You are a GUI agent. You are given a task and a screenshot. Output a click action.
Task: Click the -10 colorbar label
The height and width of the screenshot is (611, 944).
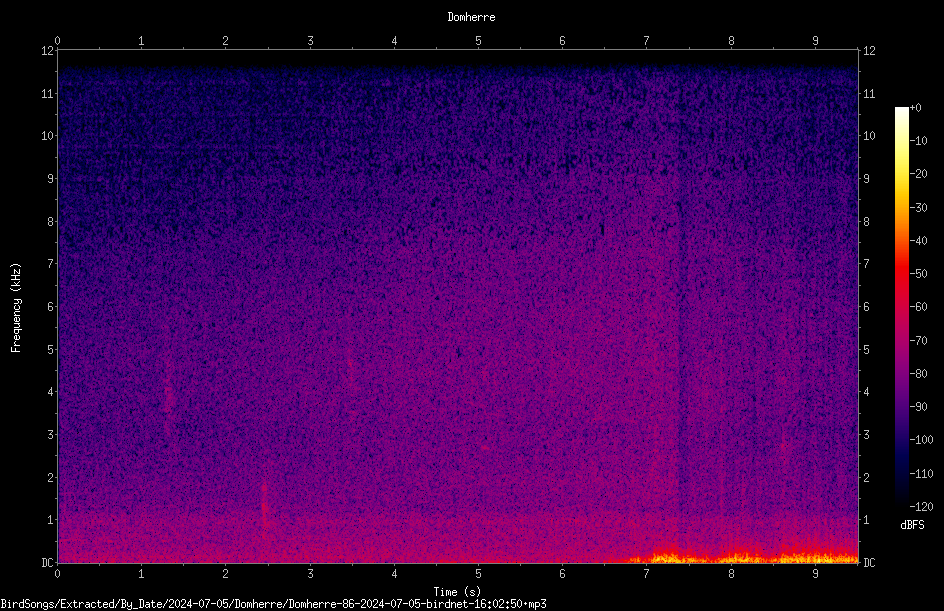(x=918, y=141)
